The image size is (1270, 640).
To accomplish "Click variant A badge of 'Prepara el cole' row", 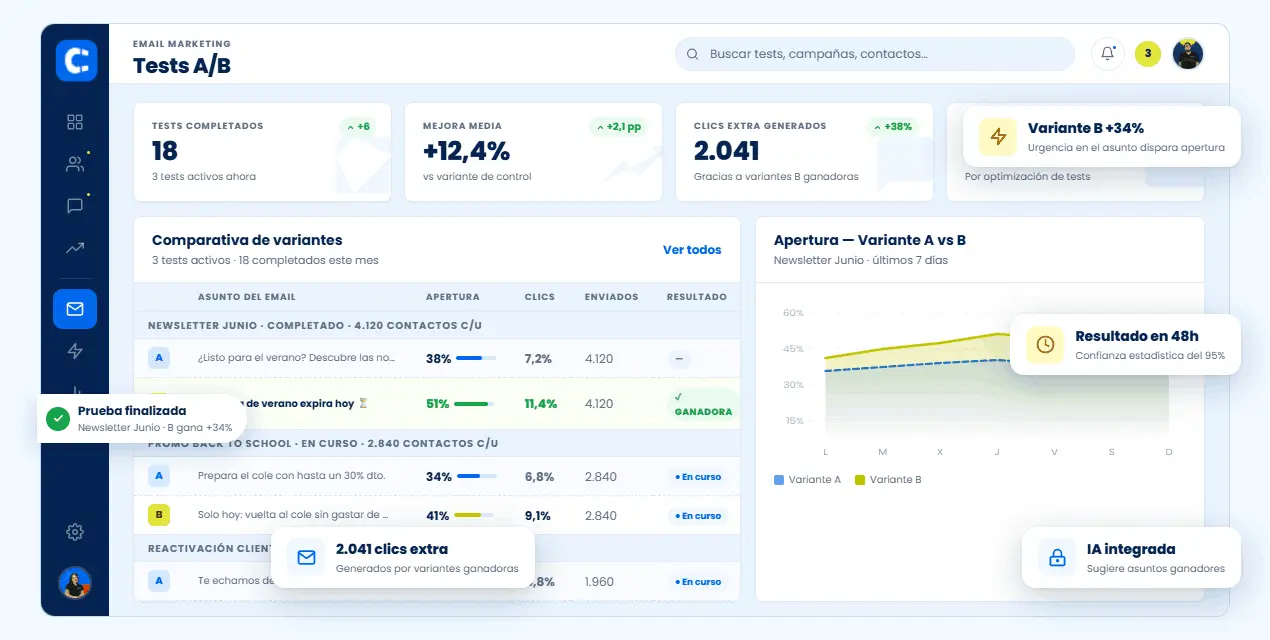I will pos(158,476).
